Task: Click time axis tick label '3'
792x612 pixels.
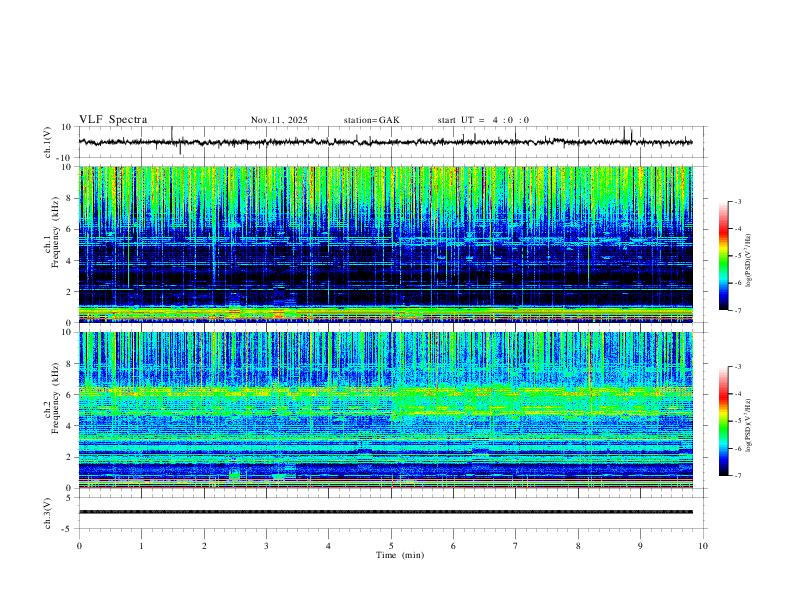Action: pyautogui.click(x=266, y=546)
